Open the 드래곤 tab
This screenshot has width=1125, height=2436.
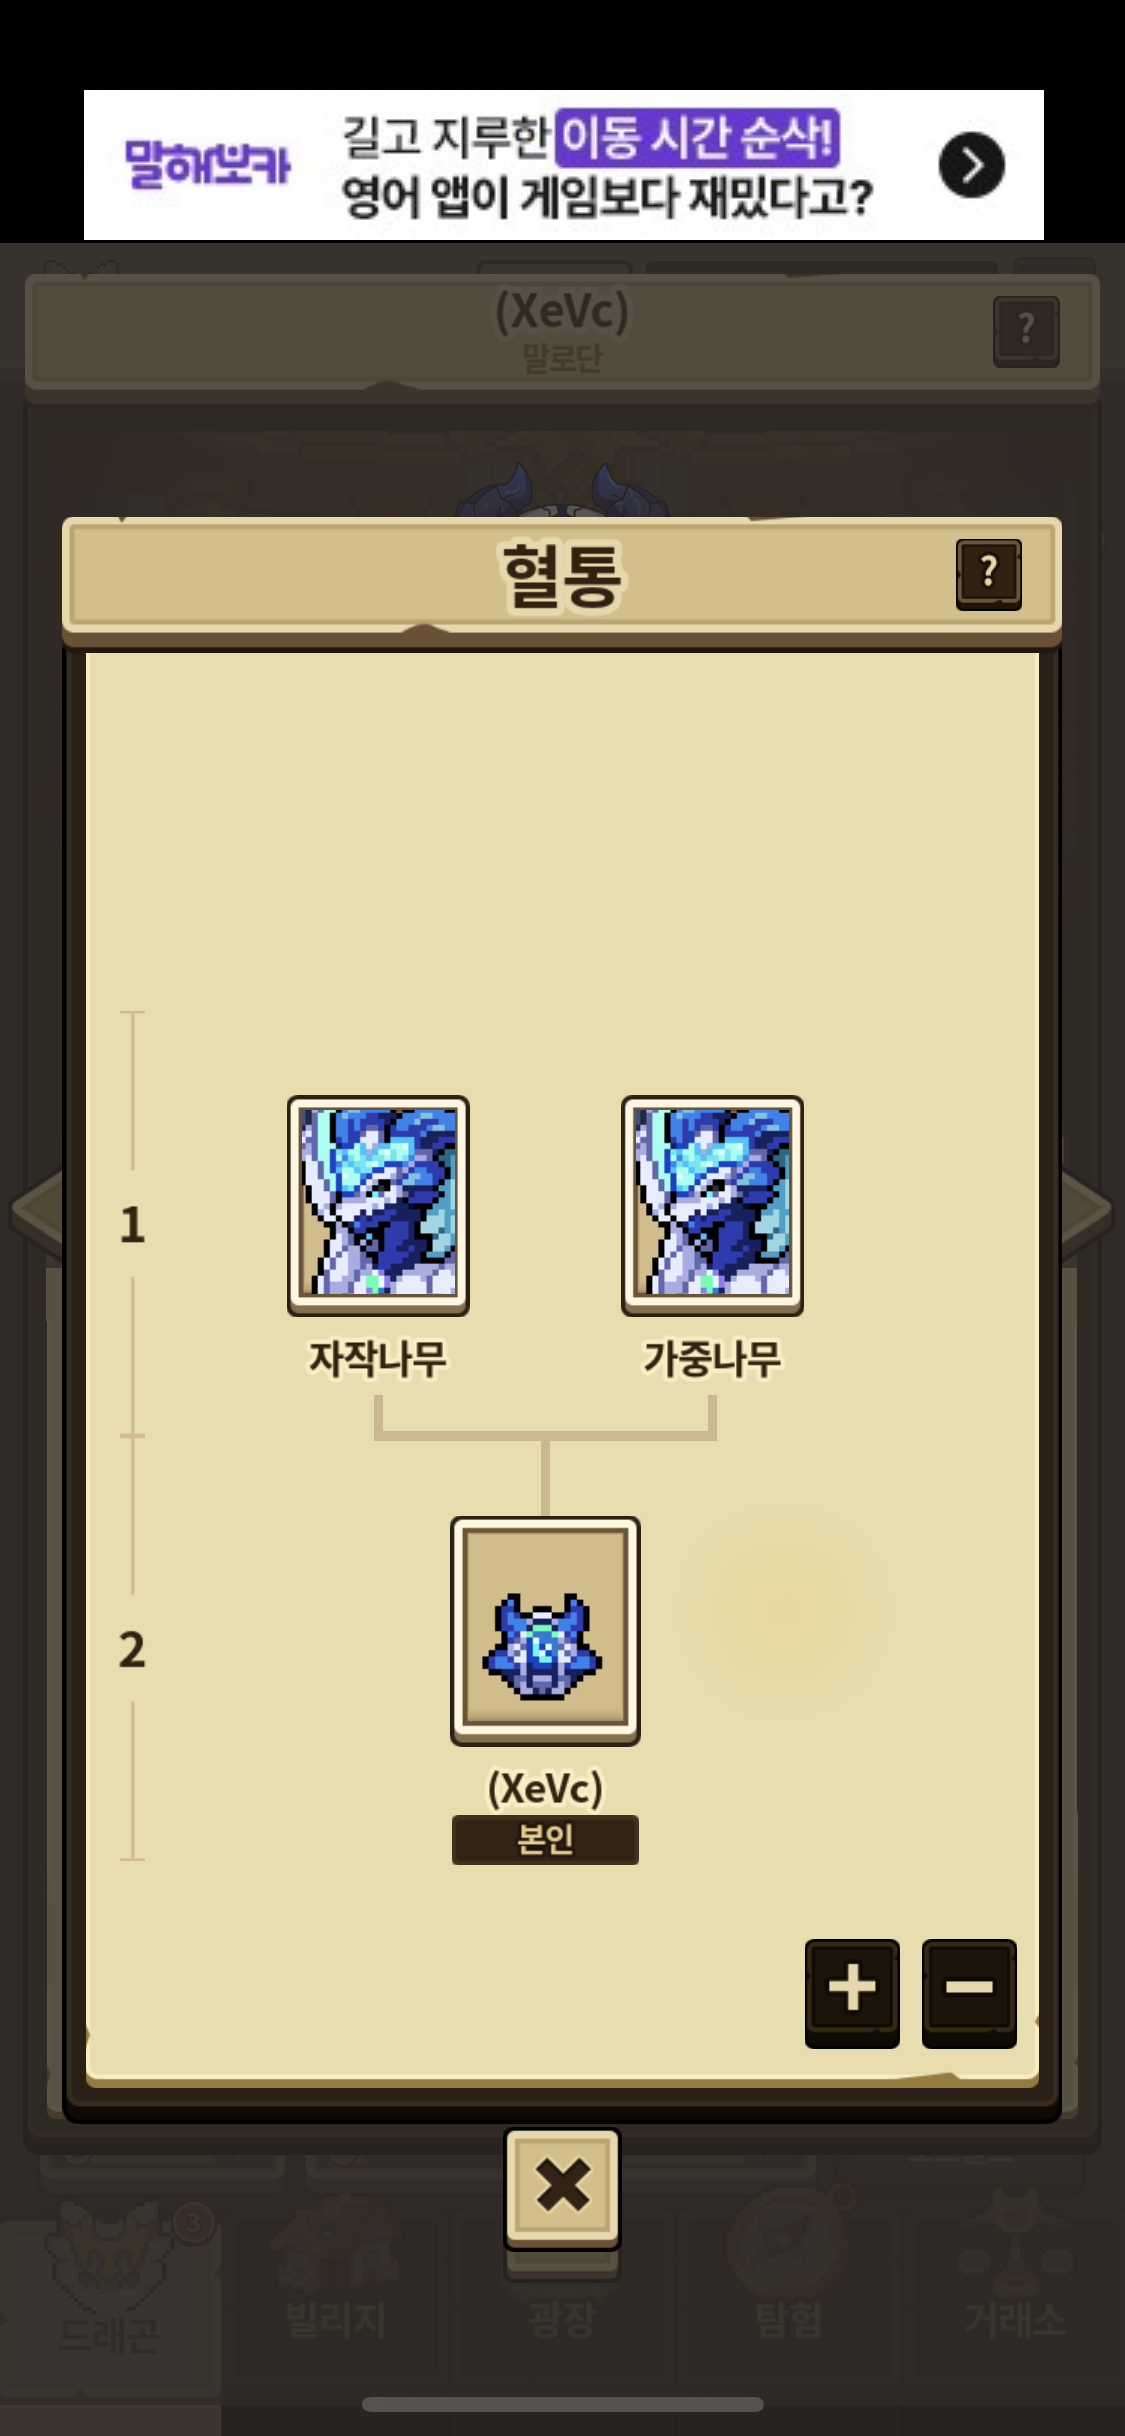pyautogui.click(x=110, y=2290)
